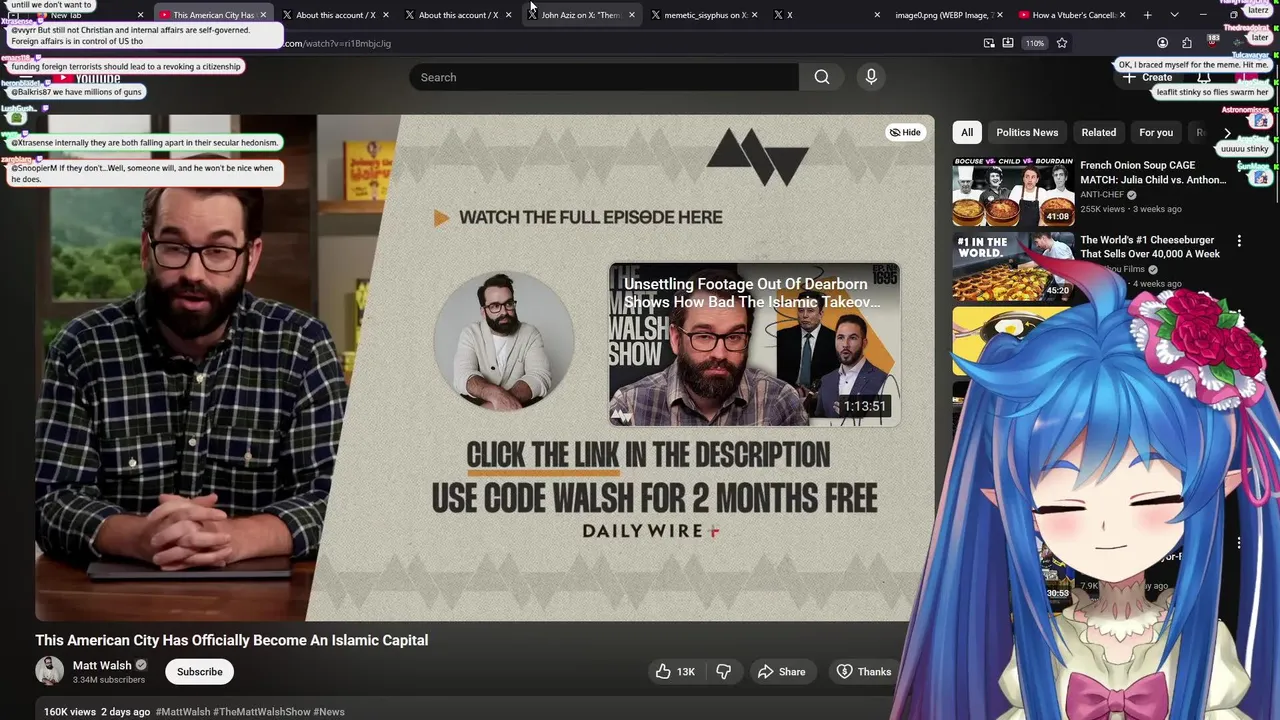Click the Create button
The height and width of the screenshot is (720, 1280).
click(1148, 77)
